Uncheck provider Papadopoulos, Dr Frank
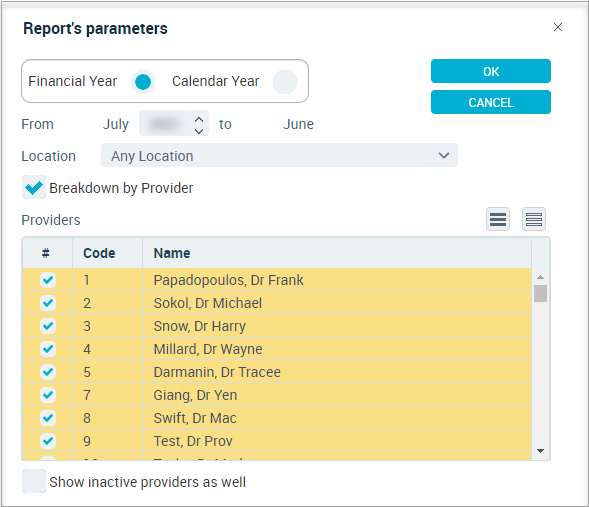Image resolution: width=589 pixels, height=507 pixels. 48,280
